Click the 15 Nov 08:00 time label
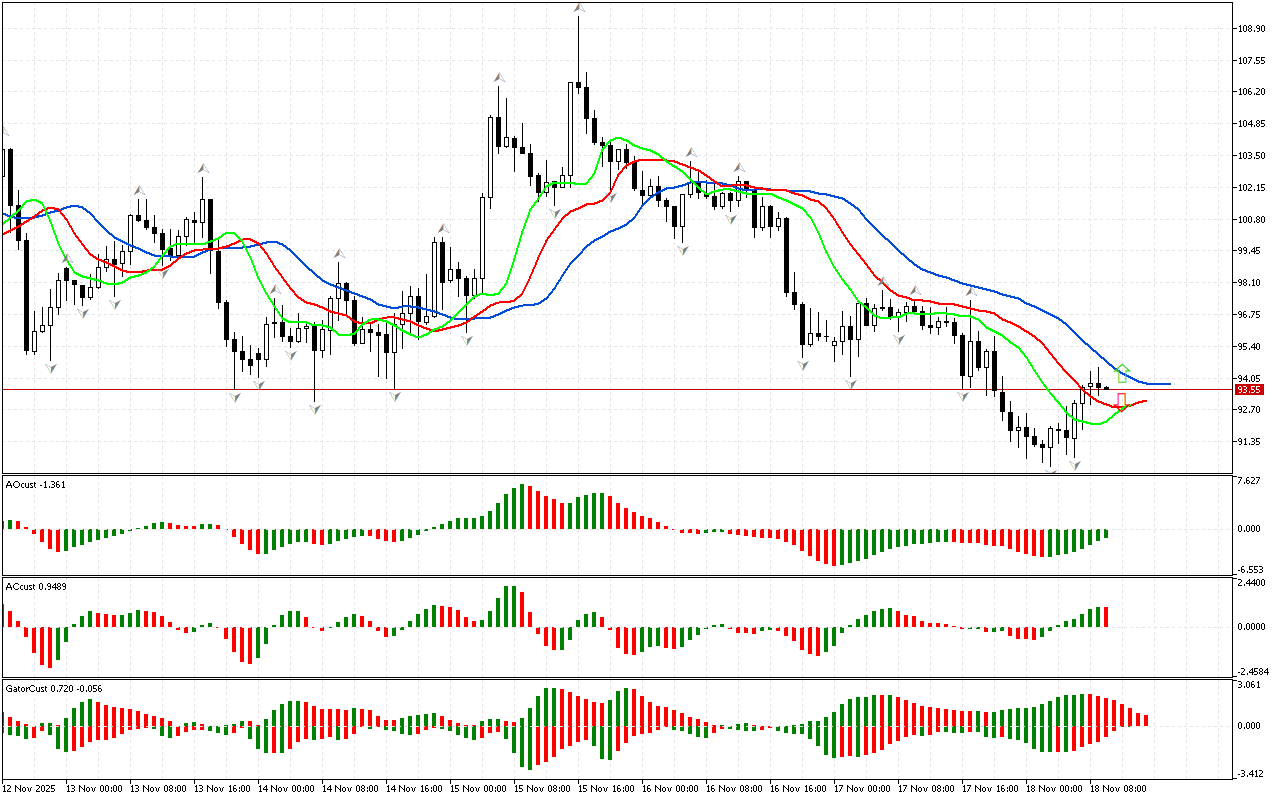The height and width of the screenshot is (800, 1280). (x=540, y=789)
